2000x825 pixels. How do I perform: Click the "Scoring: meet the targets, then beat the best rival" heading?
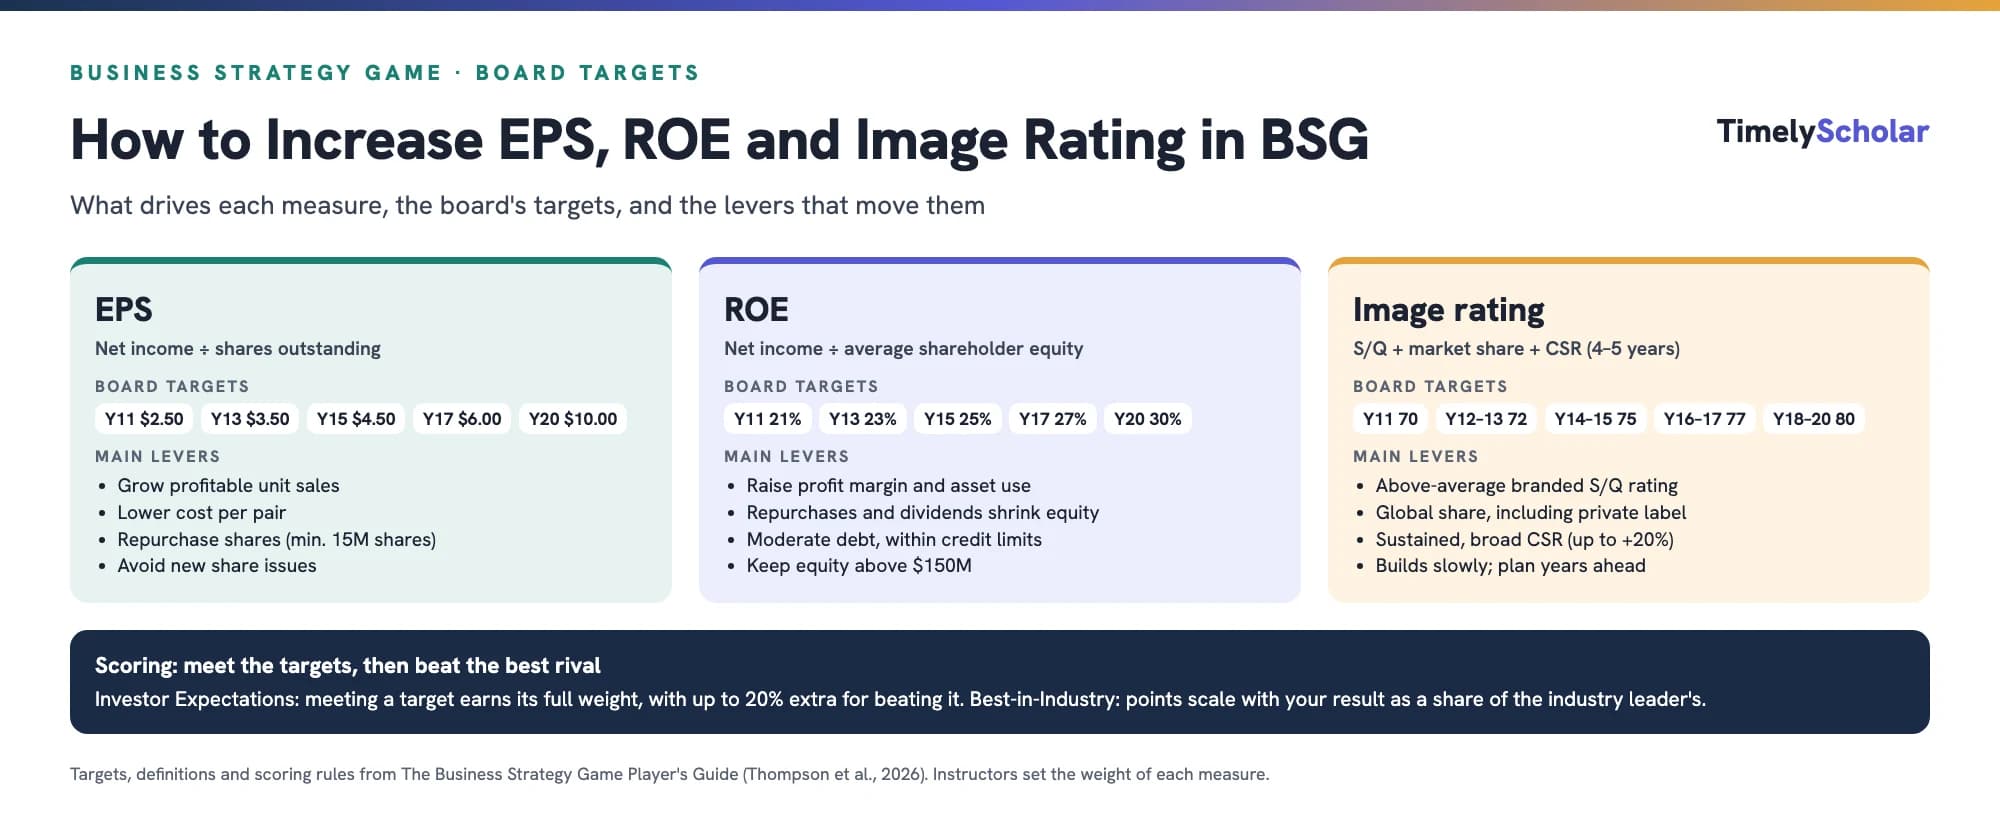click(347, 665)
